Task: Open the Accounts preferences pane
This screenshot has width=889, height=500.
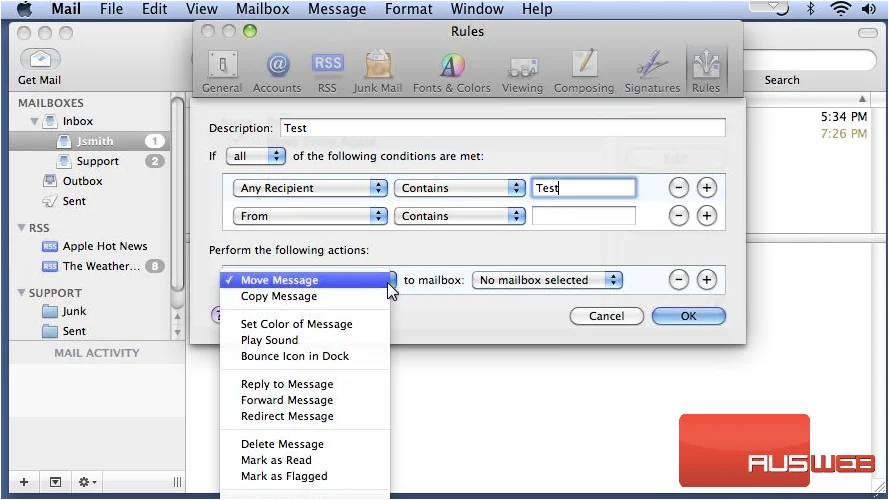Action: (x=277, y=71)
